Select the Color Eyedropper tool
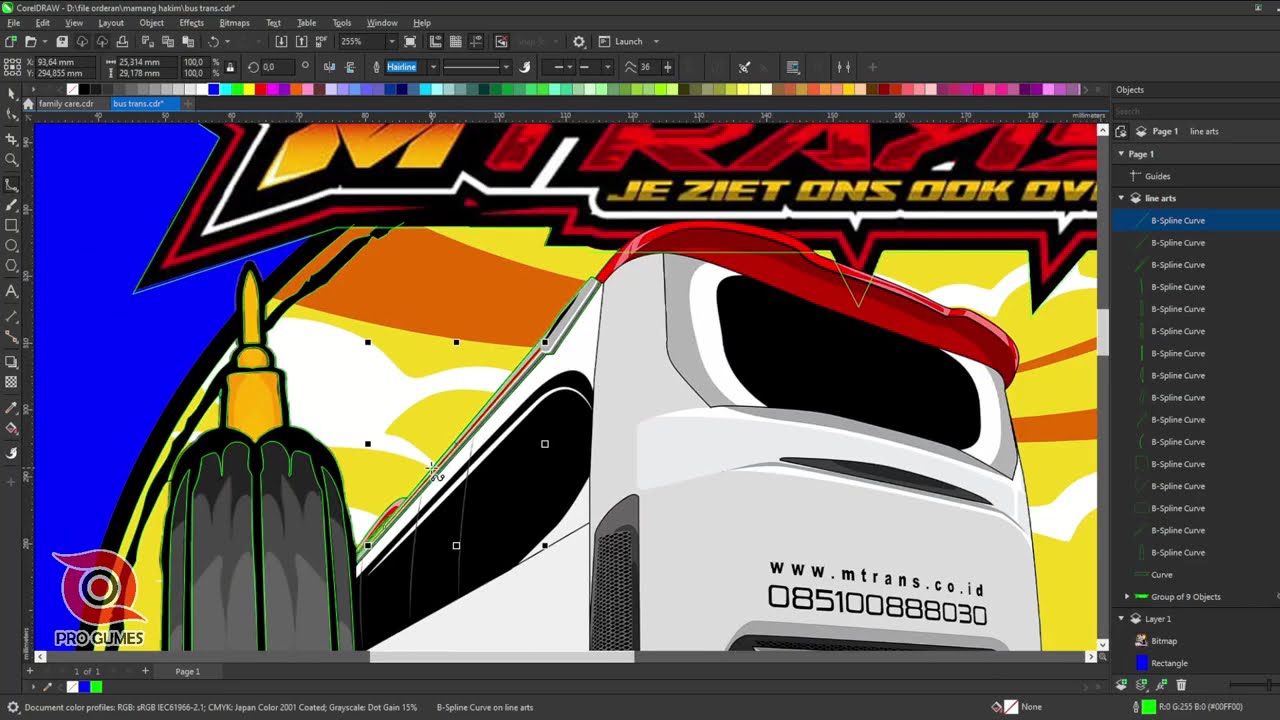 [x=12, y=408]
